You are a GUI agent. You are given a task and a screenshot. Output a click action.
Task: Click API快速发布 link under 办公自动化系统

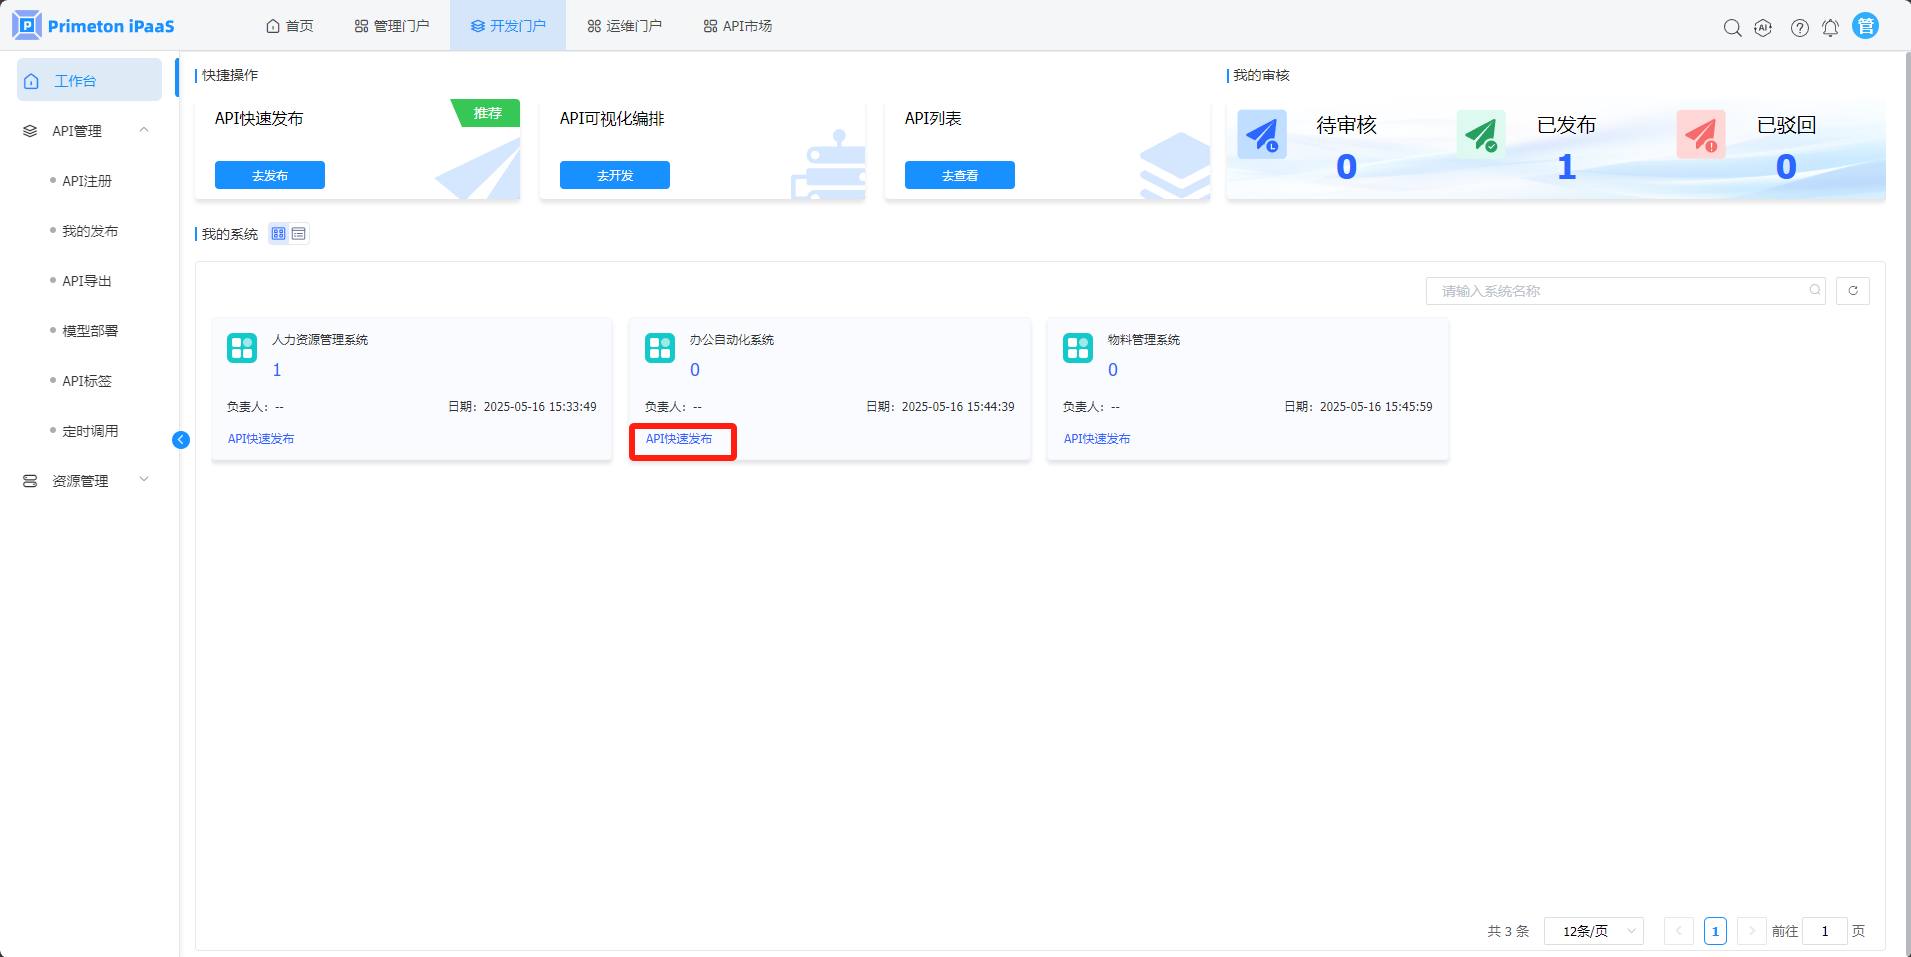679,439
